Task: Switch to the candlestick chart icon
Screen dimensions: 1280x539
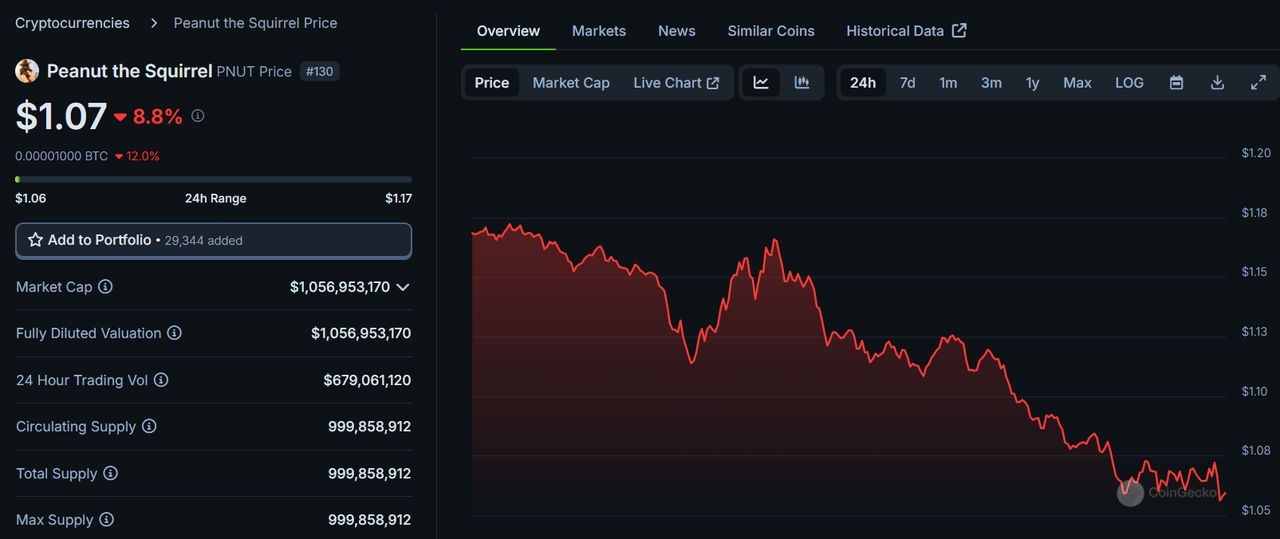Action: click(x=802, y=83)
